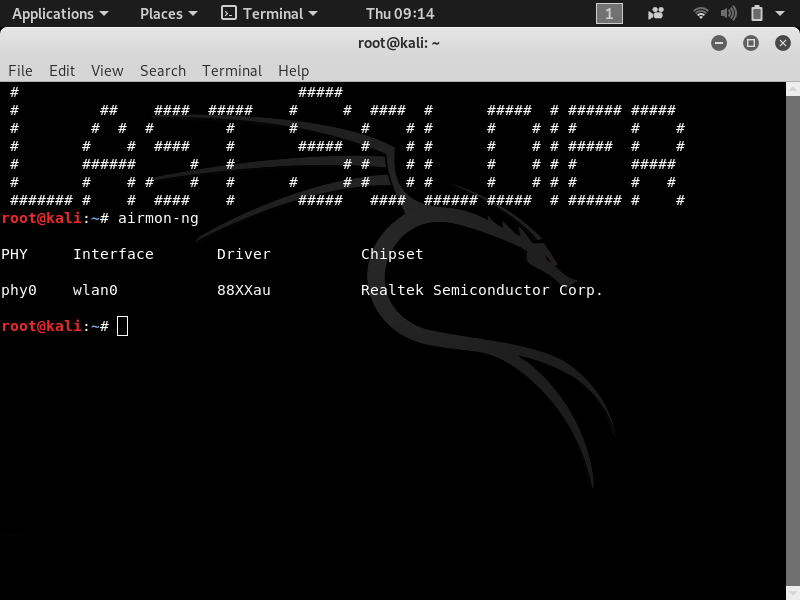
Task: Click the 'Driver' column header
Action: tap(243, 254)
